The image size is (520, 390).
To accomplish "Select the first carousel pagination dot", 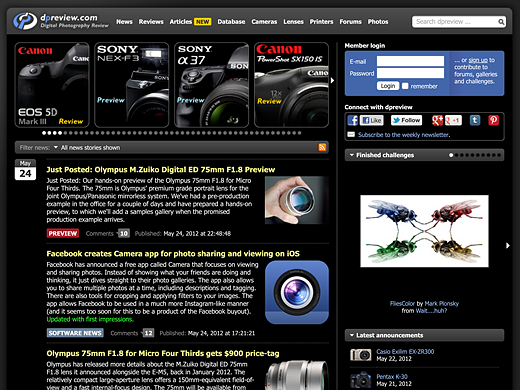I will (44, 133).
